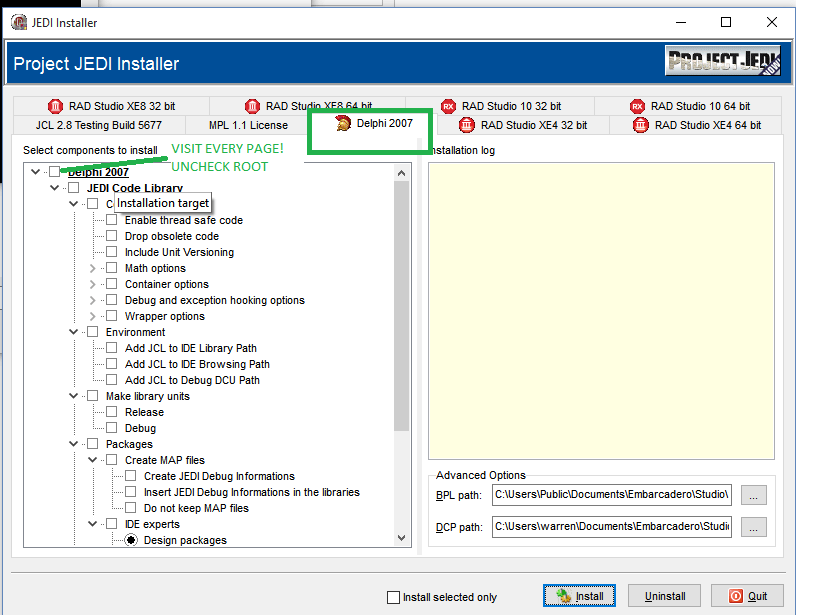
Task: Check Include Unit Versioning option
Action: 112,252
